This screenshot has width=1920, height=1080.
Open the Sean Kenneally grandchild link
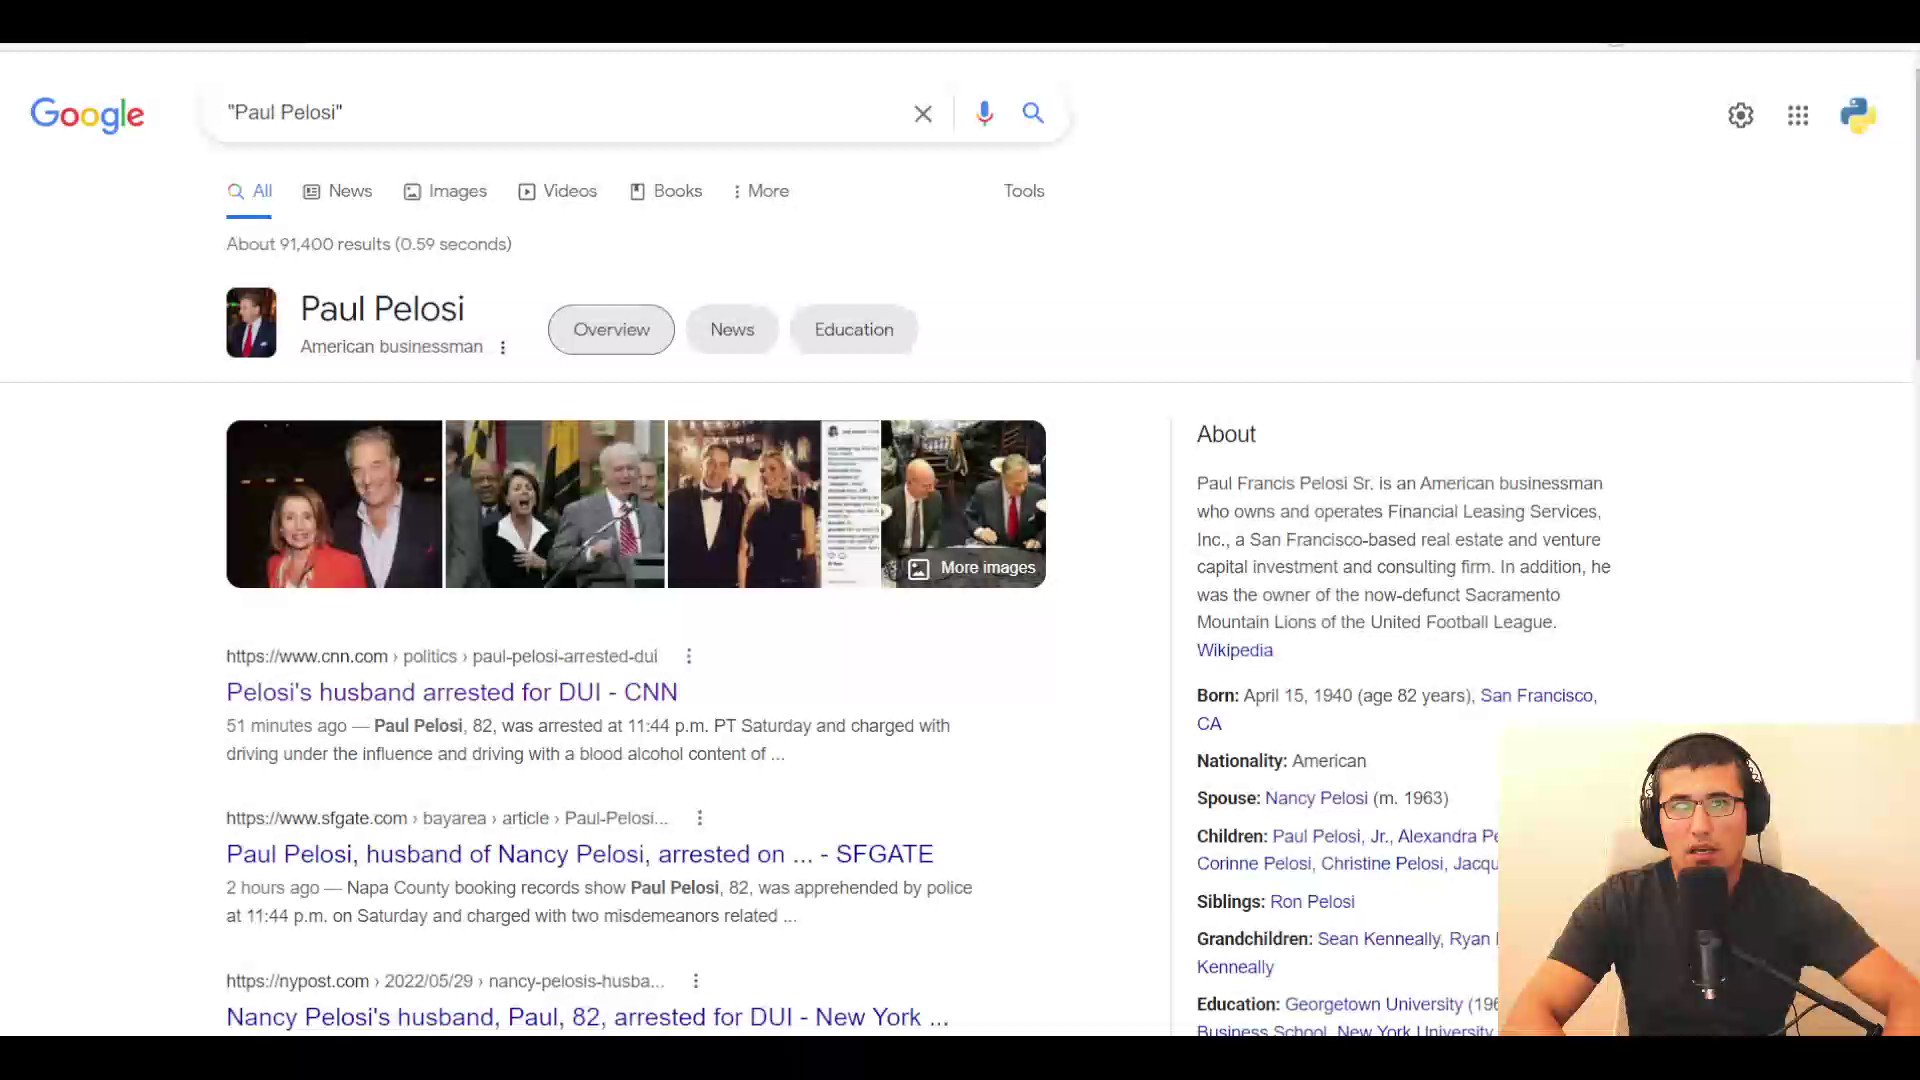tap(1379, 939)
